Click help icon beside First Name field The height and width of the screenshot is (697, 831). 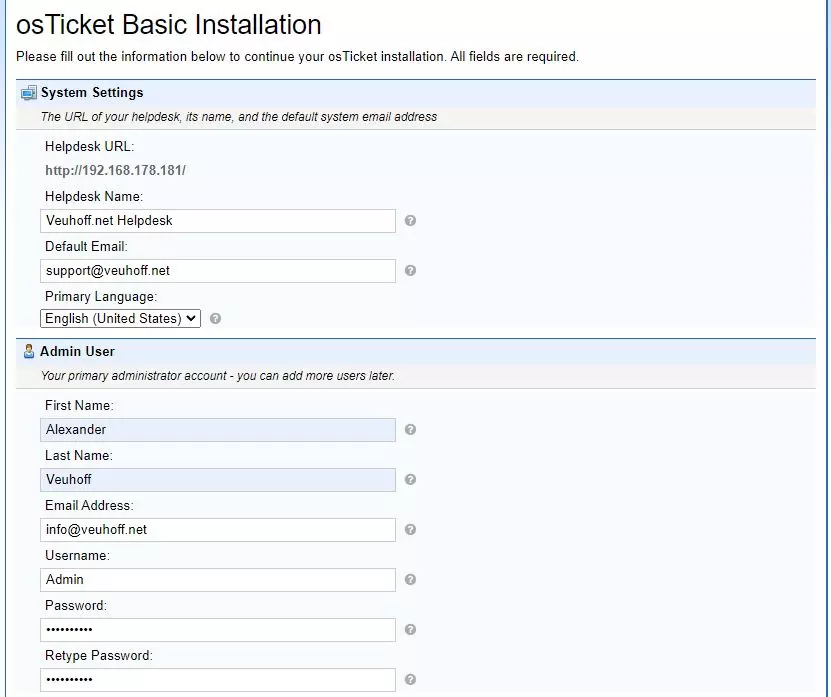pos(410,429)
